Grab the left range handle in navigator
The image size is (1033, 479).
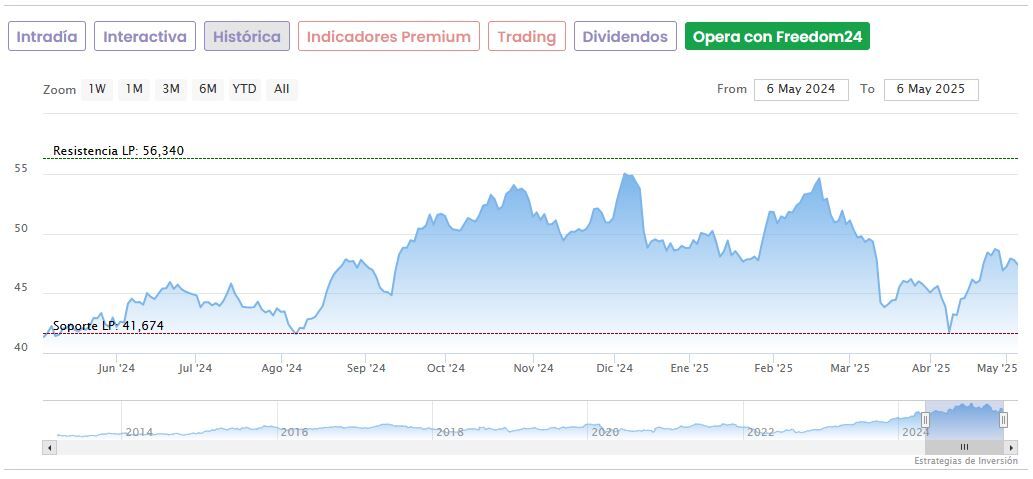pos(925,420)
